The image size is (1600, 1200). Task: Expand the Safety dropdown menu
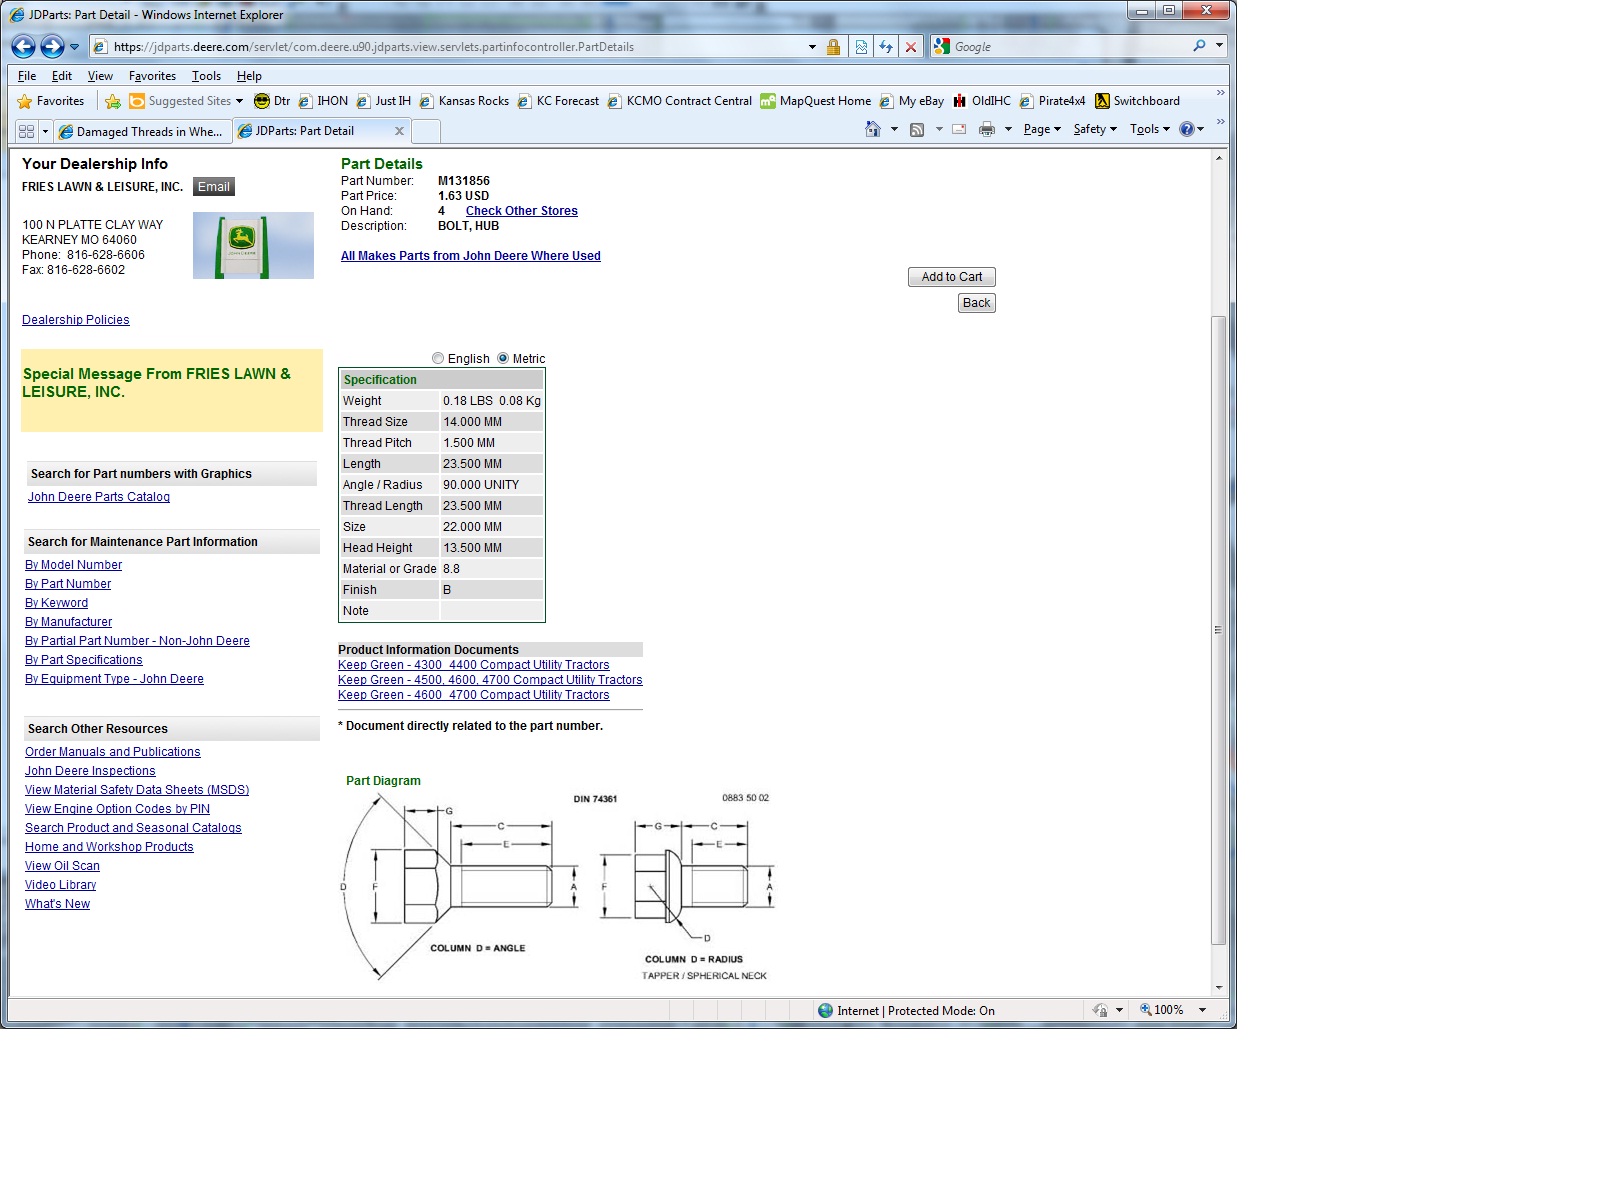tap(1095, 129)
